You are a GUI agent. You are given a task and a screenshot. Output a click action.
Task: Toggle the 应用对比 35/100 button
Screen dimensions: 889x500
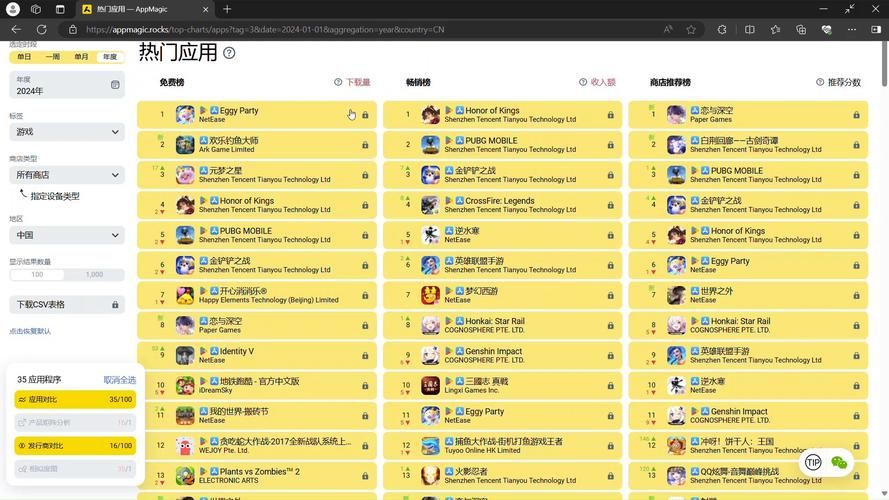tap(75, 399)
